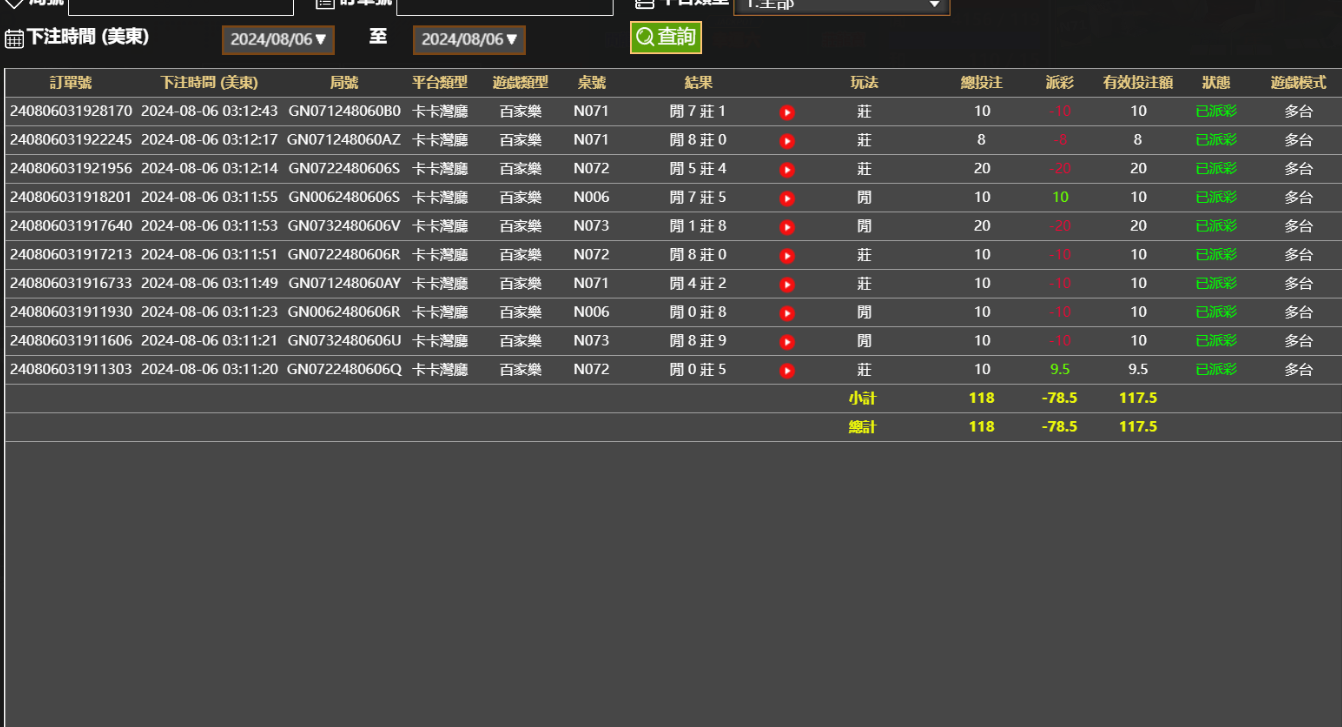Expand the platform type 全部 dropdown

click(841, 5)
